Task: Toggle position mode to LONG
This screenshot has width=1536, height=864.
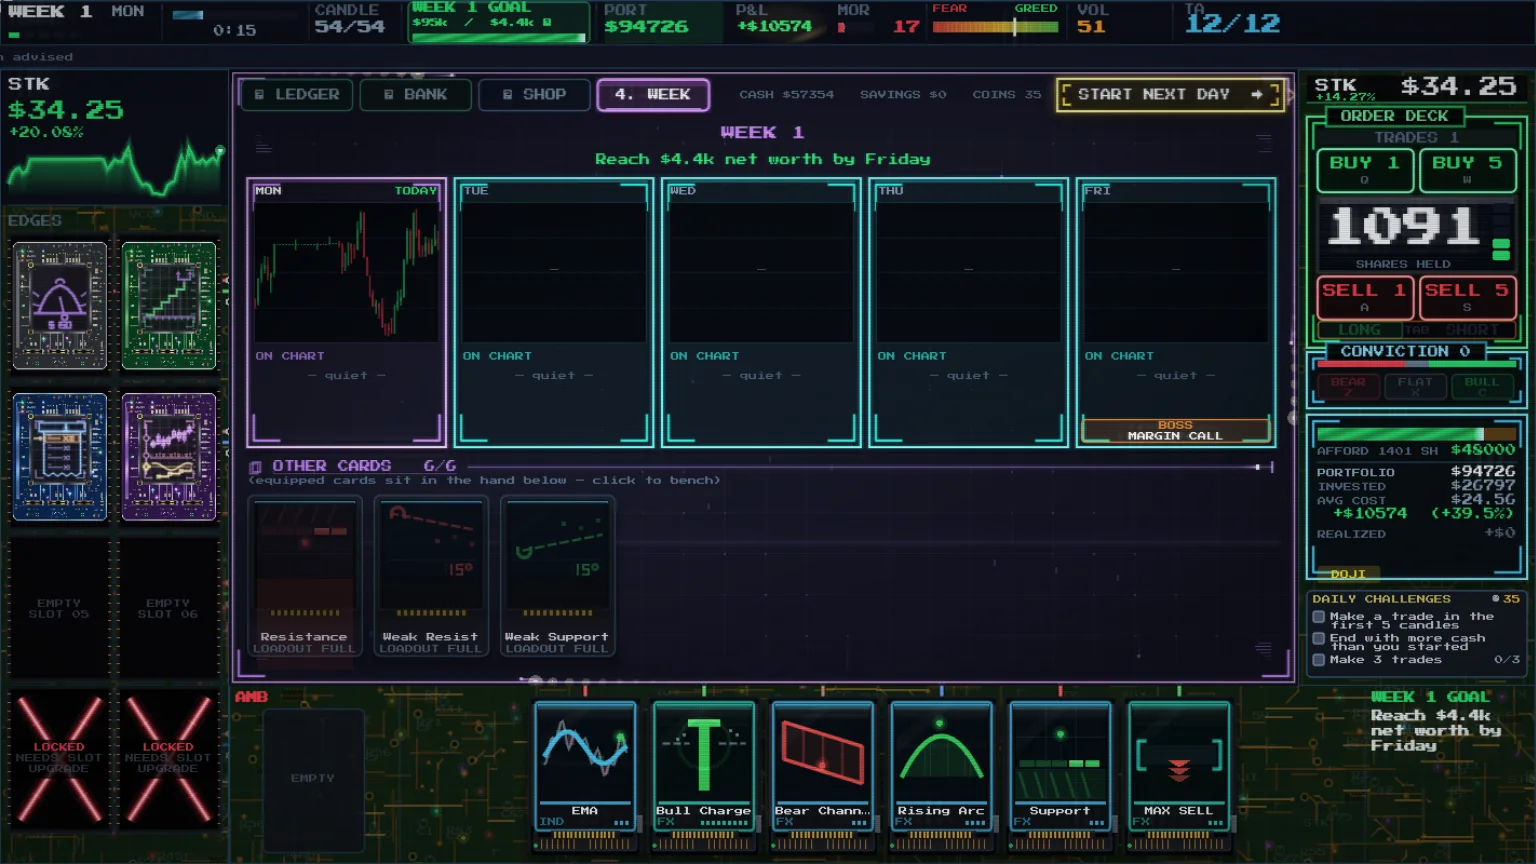Action: (x=1359, y=330)
